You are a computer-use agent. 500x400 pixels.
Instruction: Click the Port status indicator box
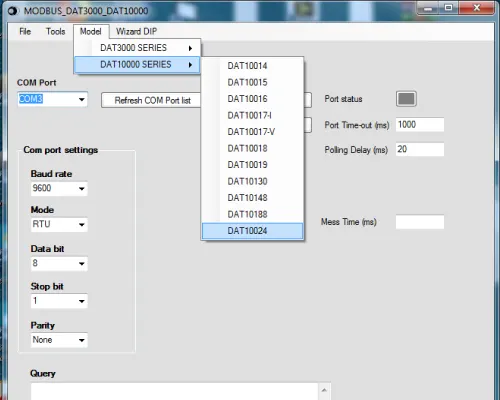point(406,99)
